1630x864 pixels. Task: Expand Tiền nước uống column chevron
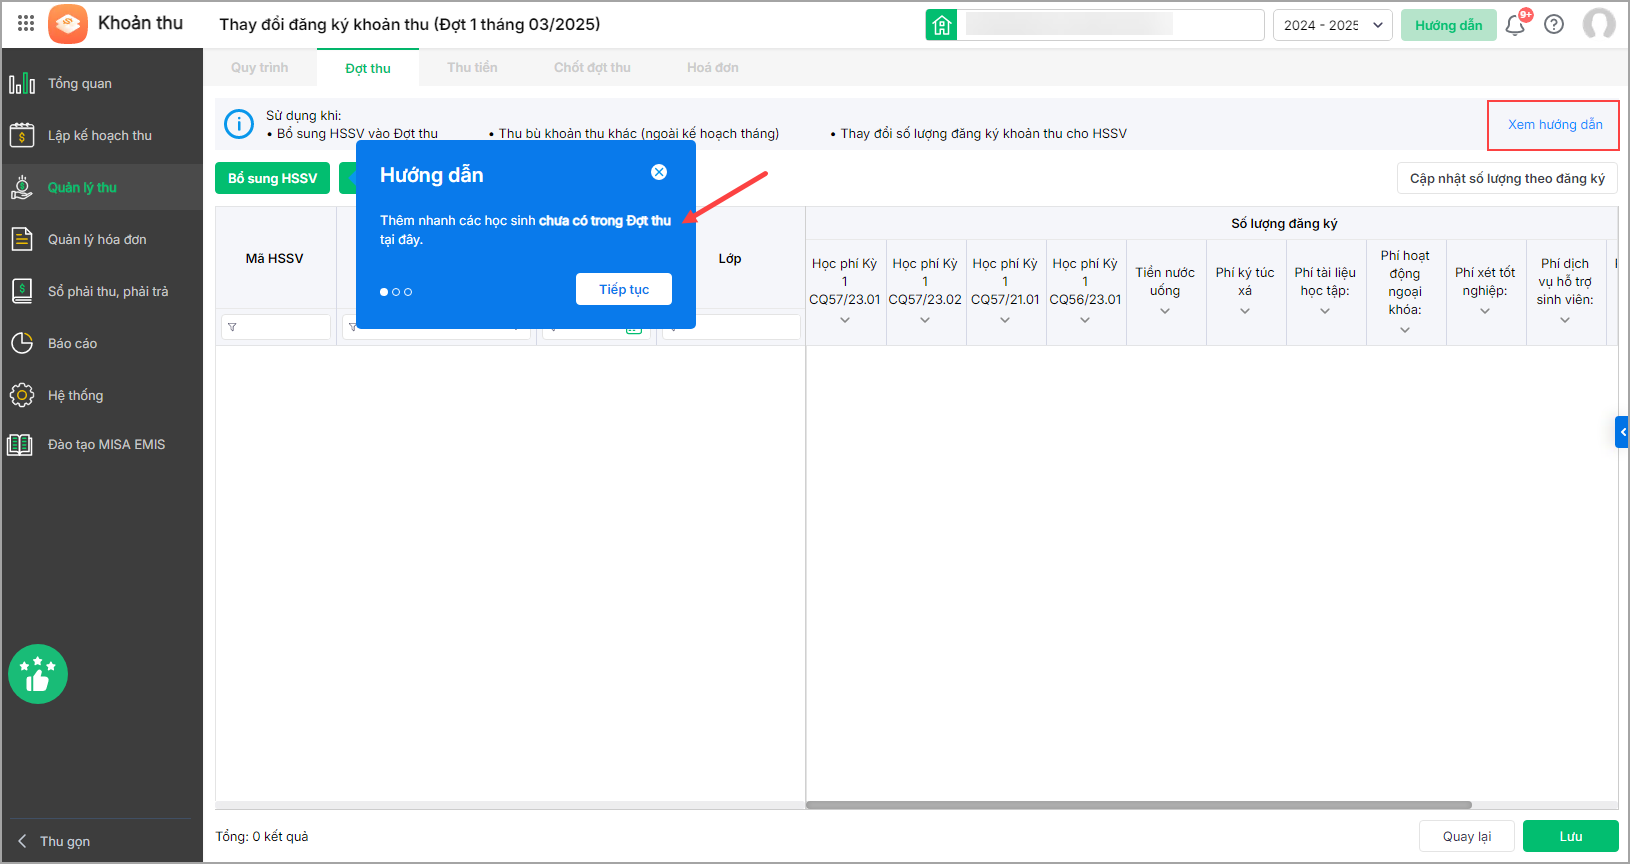point(1165,311)
